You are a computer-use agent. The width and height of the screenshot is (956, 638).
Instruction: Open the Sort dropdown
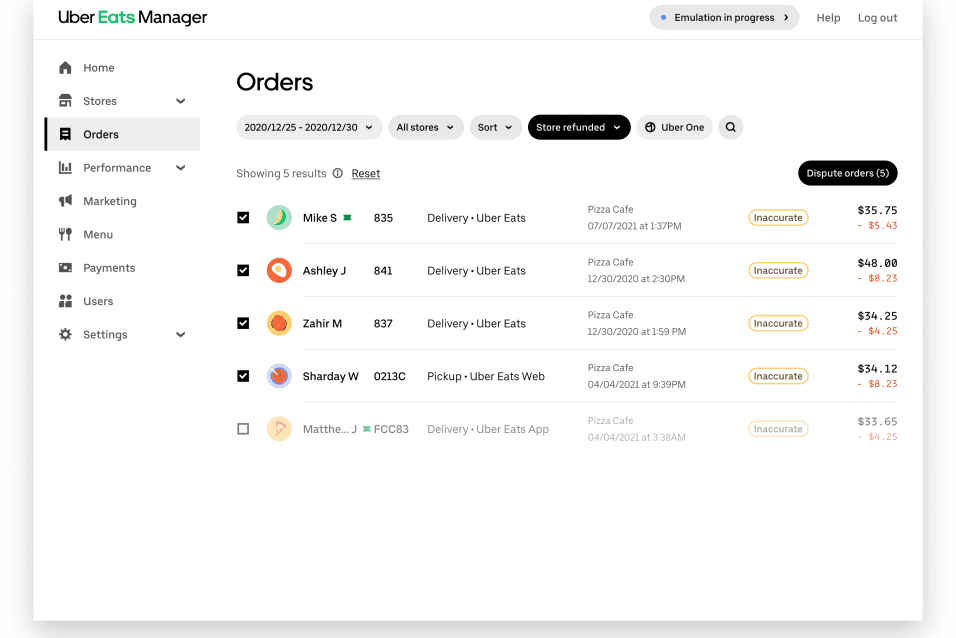[x=495, y=127]
